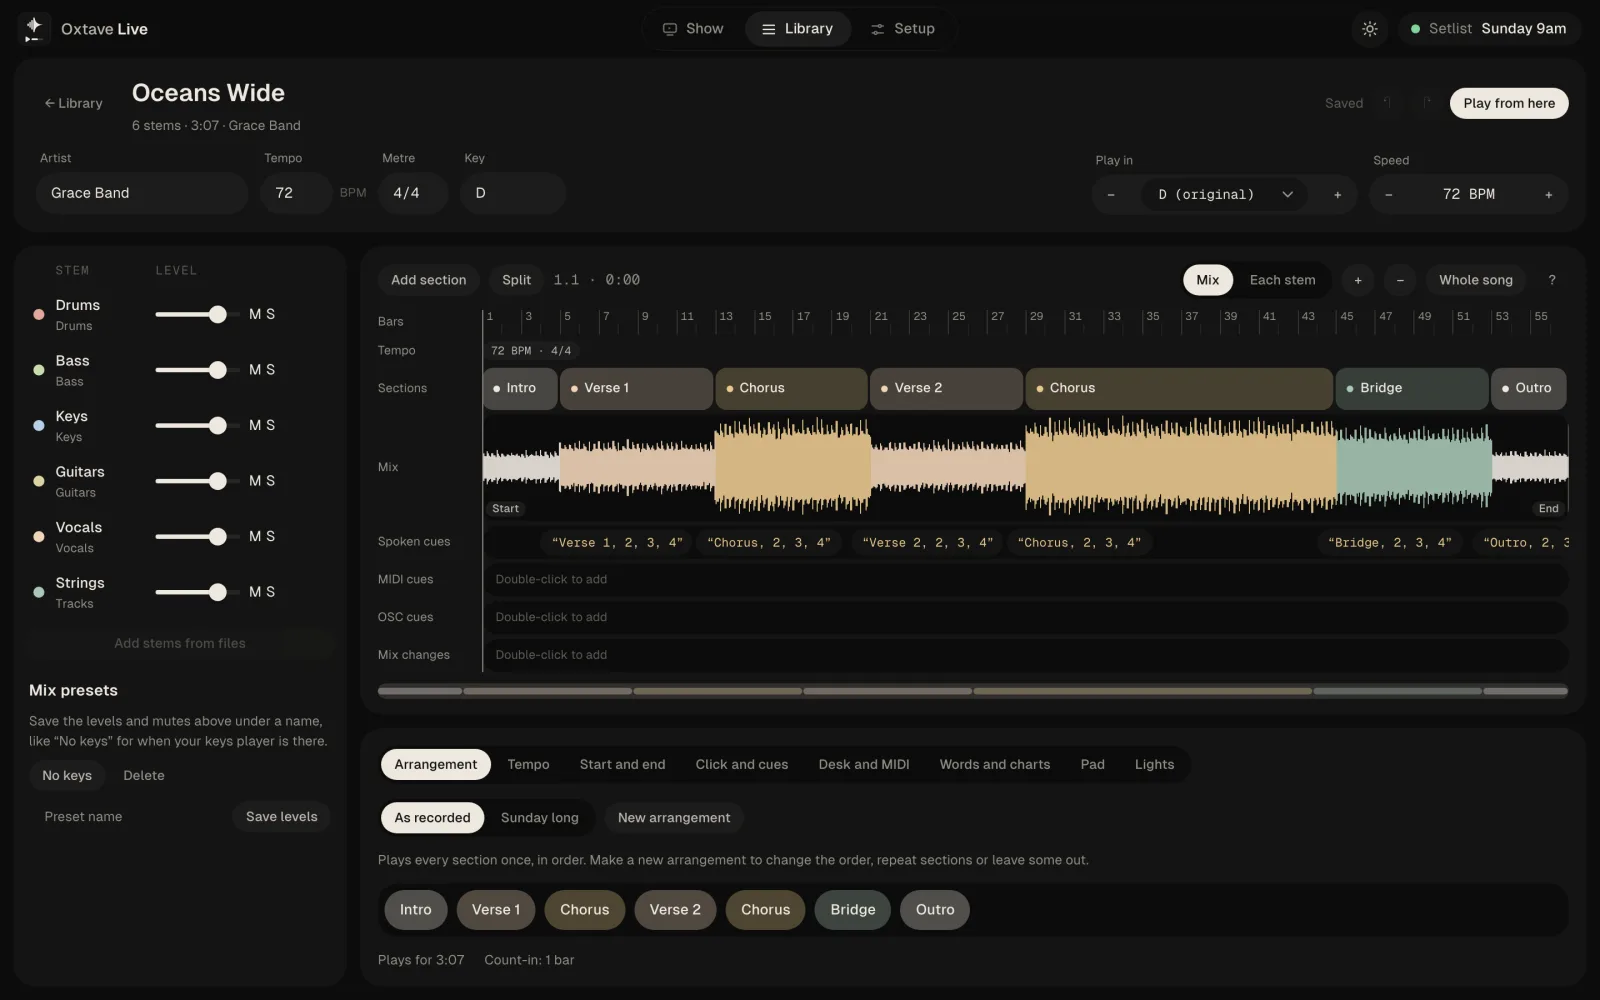Open the Setlist Sunday 9am selector
Image resolution: width=1600 pixels, height=1000 pixels.
pos(1489,29)
